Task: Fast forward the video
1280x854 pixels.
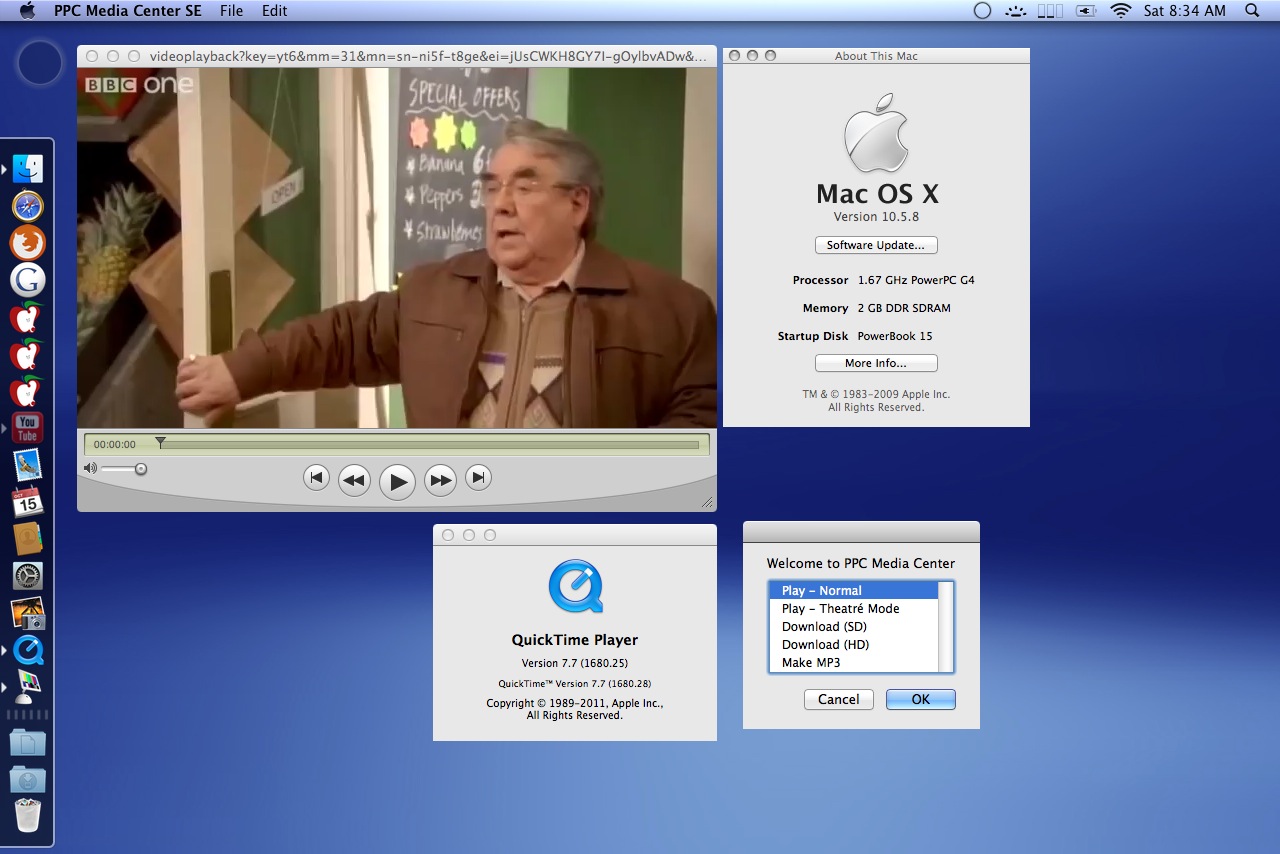Action: click(x=440, y=480)
